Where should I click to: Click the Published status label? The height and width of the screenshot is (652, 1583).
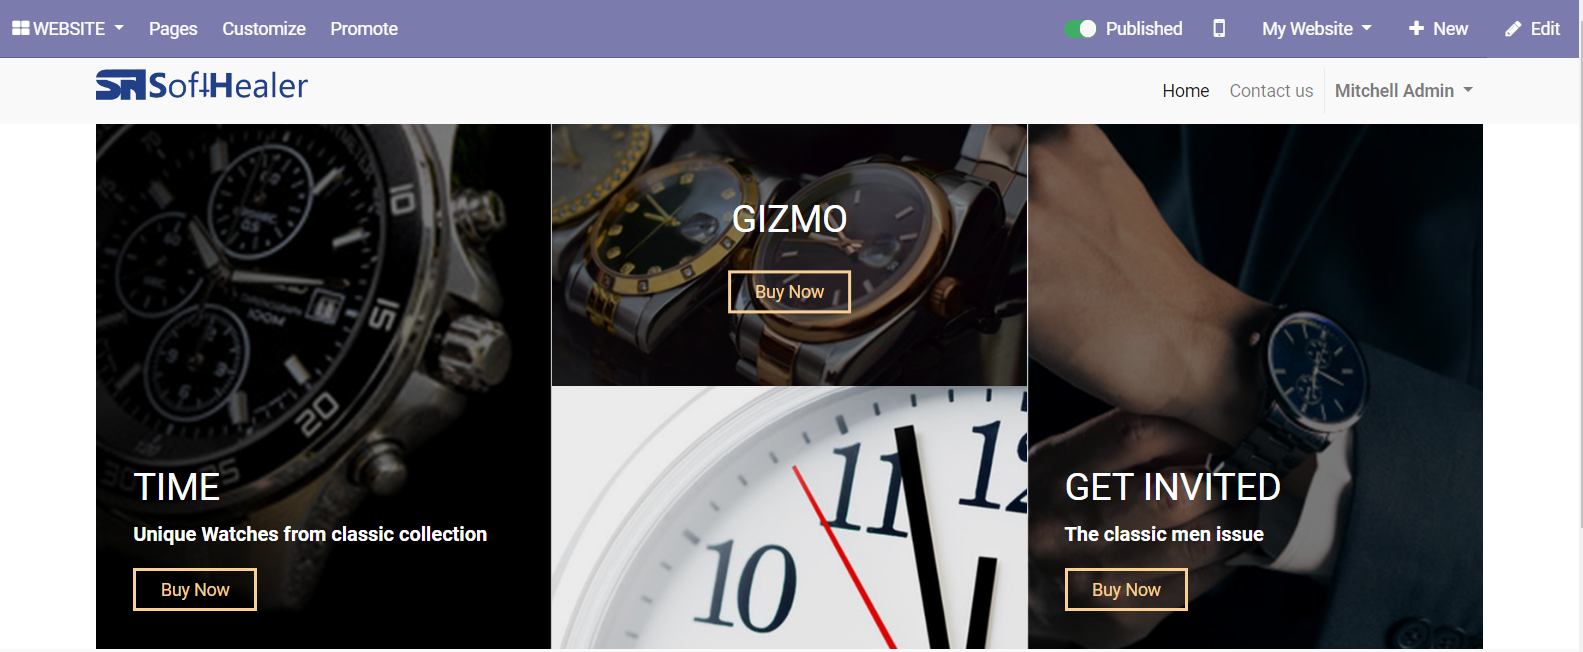(1144, 29)
